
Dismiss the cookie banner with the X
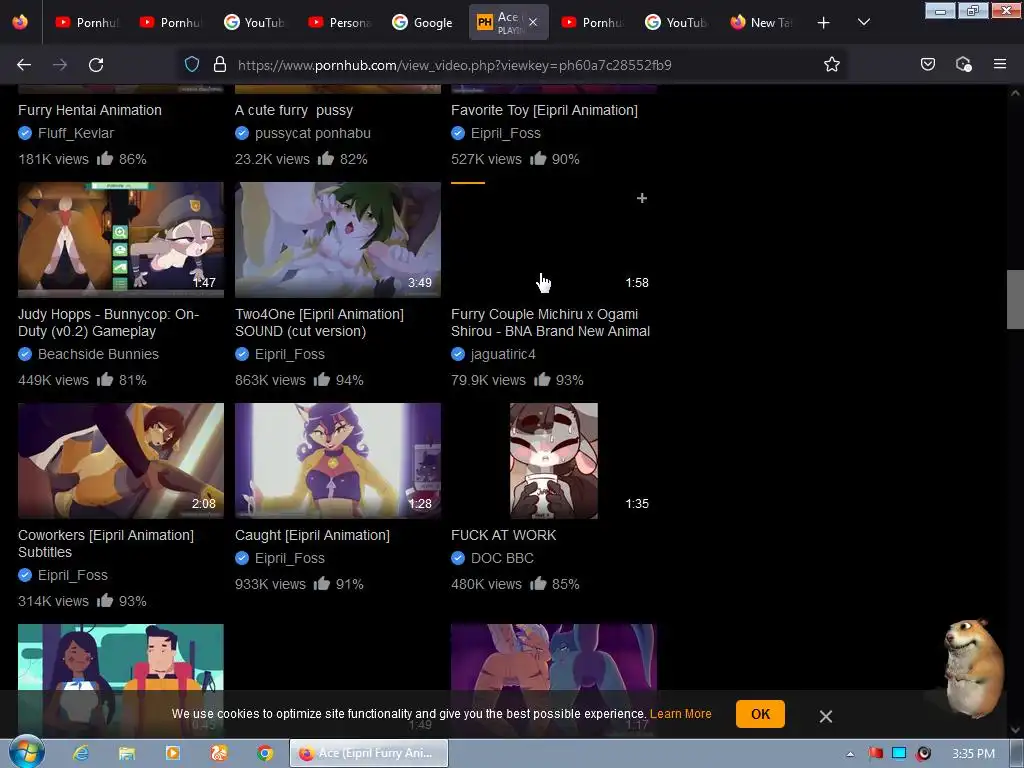click(x=825, y=716)
